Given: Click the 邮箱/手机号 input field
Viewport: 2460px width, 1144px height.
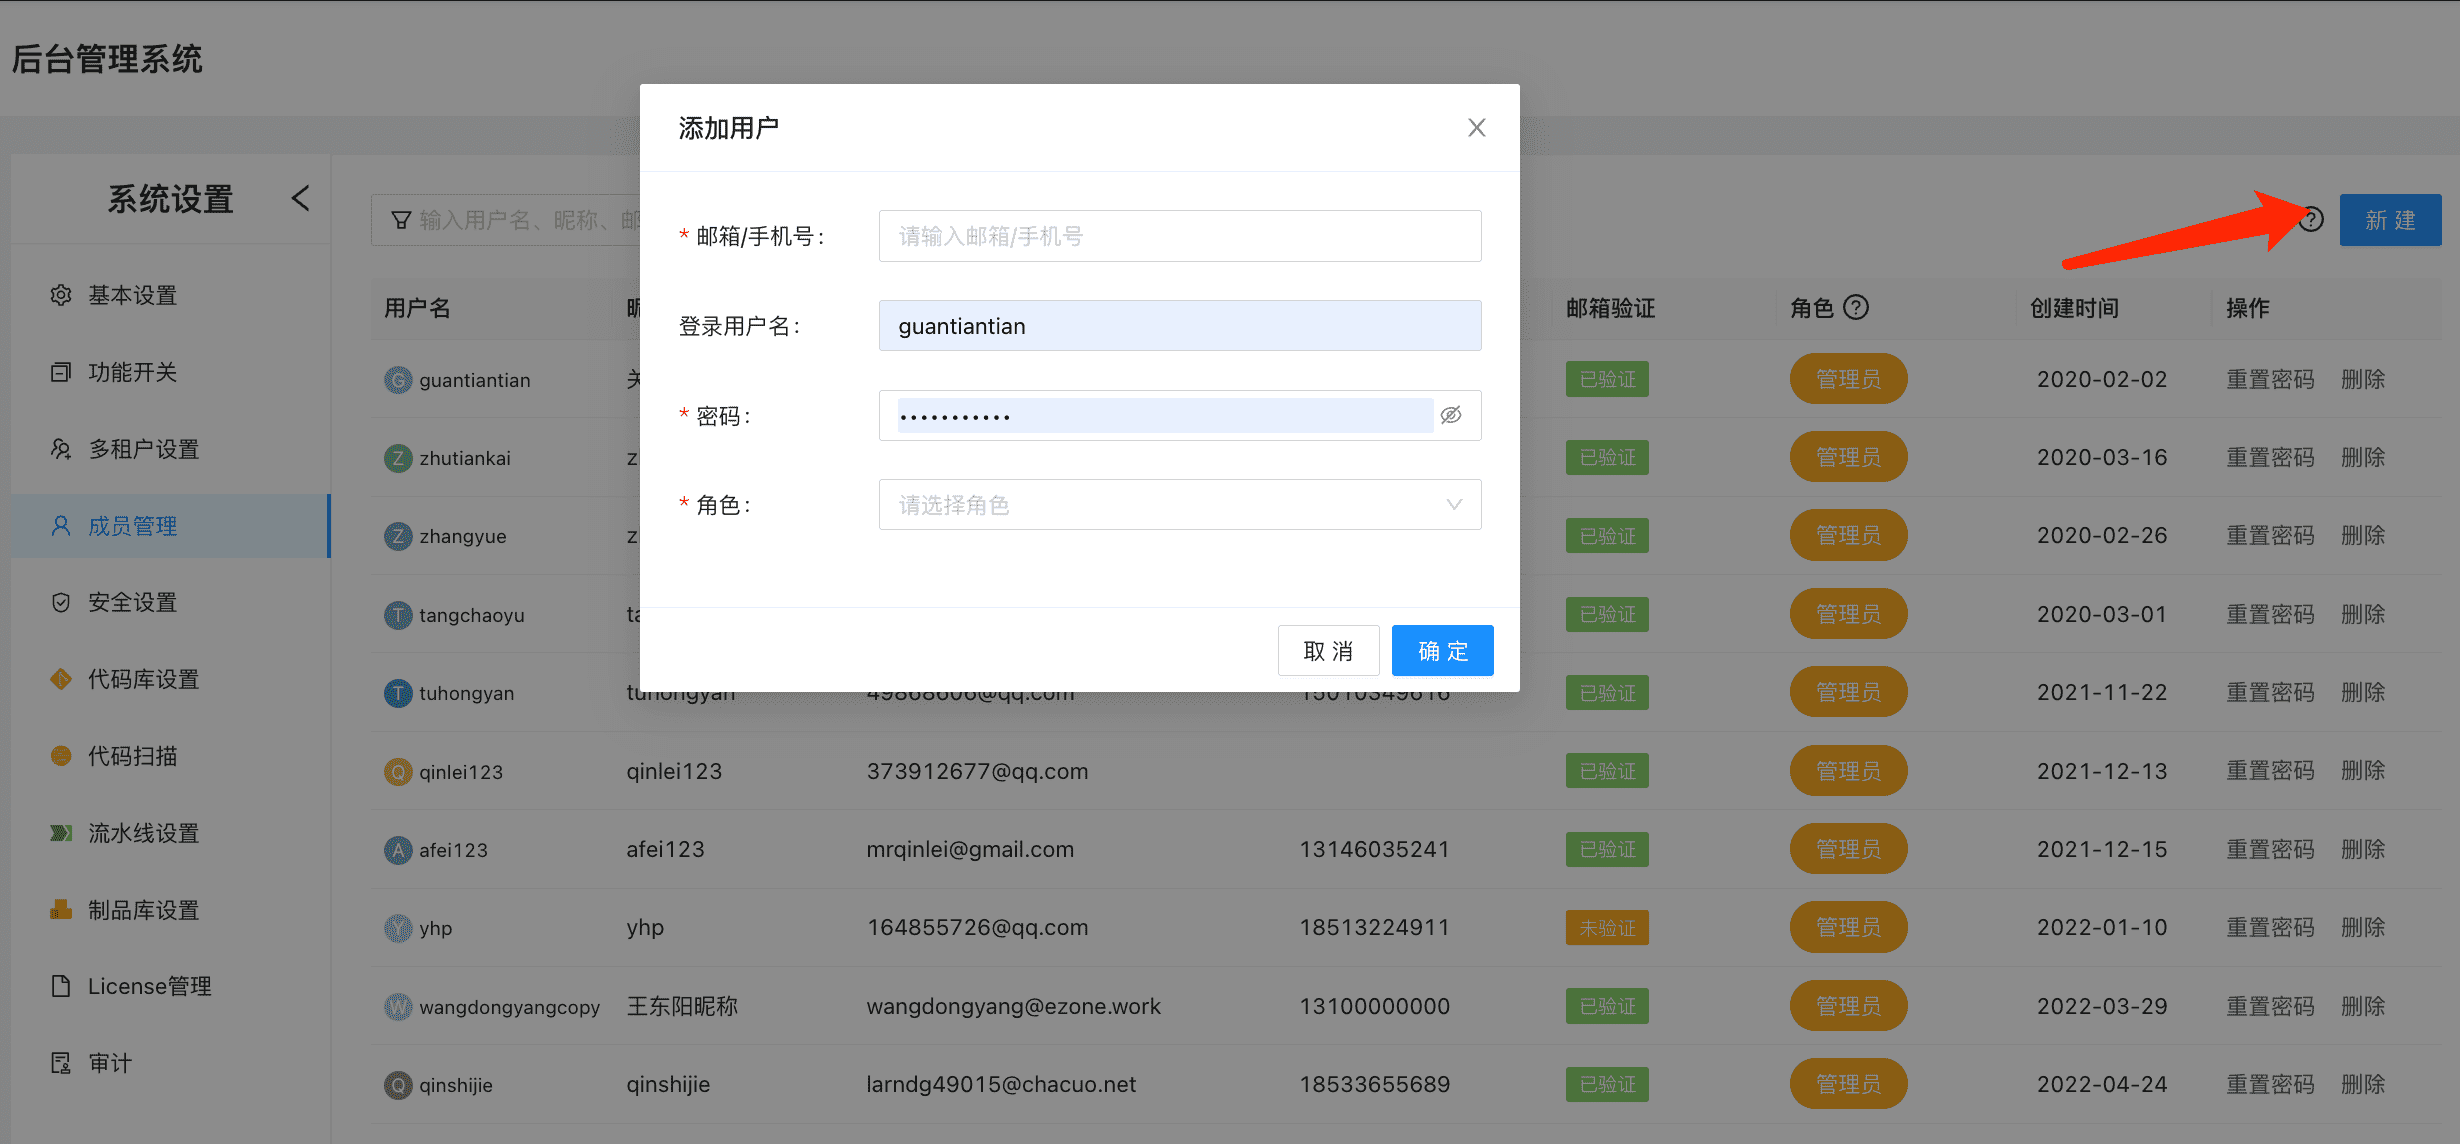Looking at the screenshot, I should pos(1180,235).
